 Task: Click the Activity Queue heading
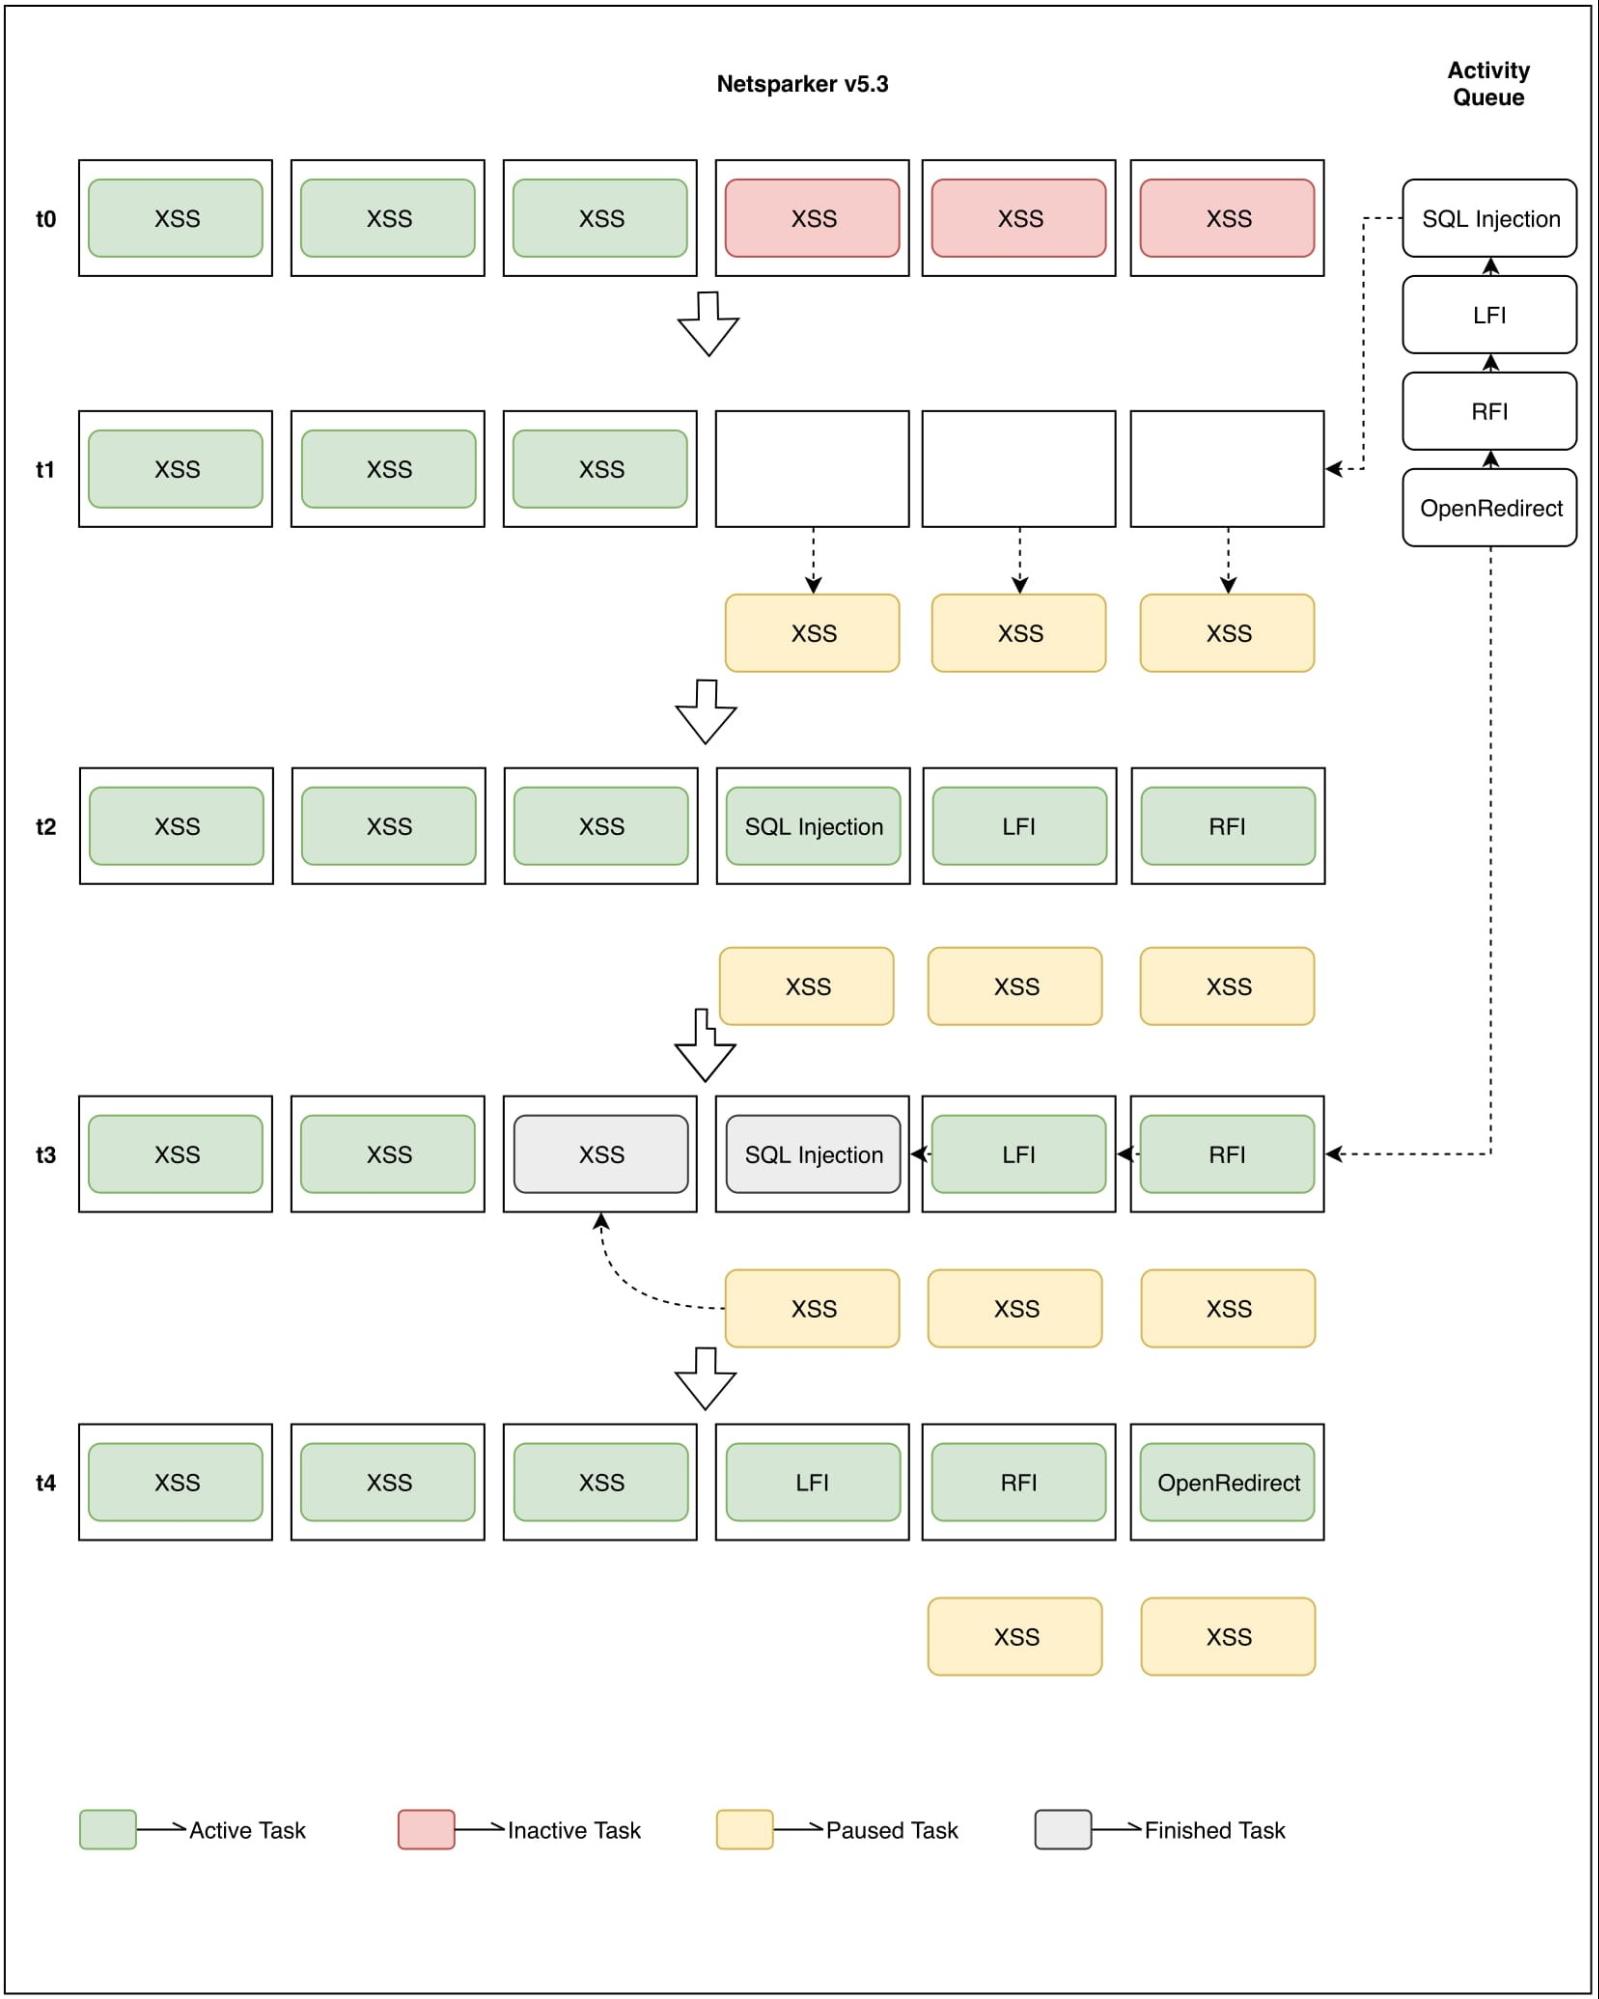click(1488, 84)
